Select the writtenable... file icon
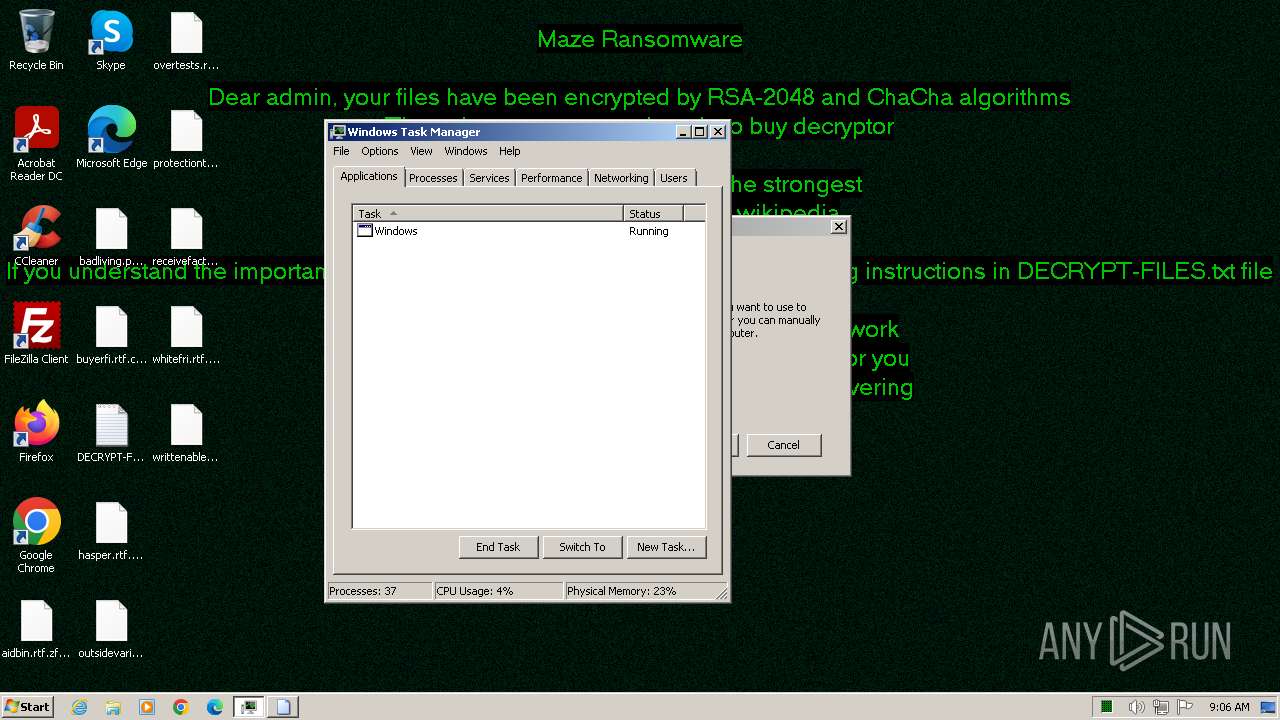The width and height of the screenshot is (1280, 720). pos(186,432)
